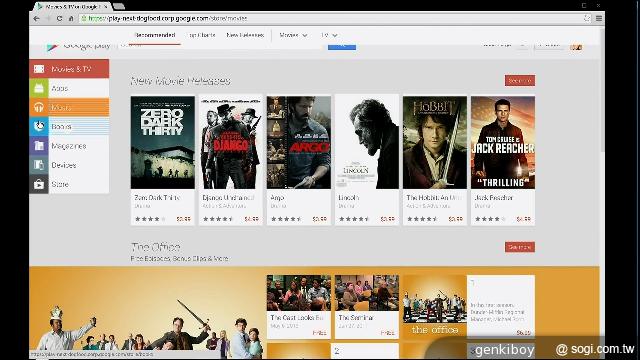
Task: Open the Store shopping bag category
Action: (x=69, y=184)
